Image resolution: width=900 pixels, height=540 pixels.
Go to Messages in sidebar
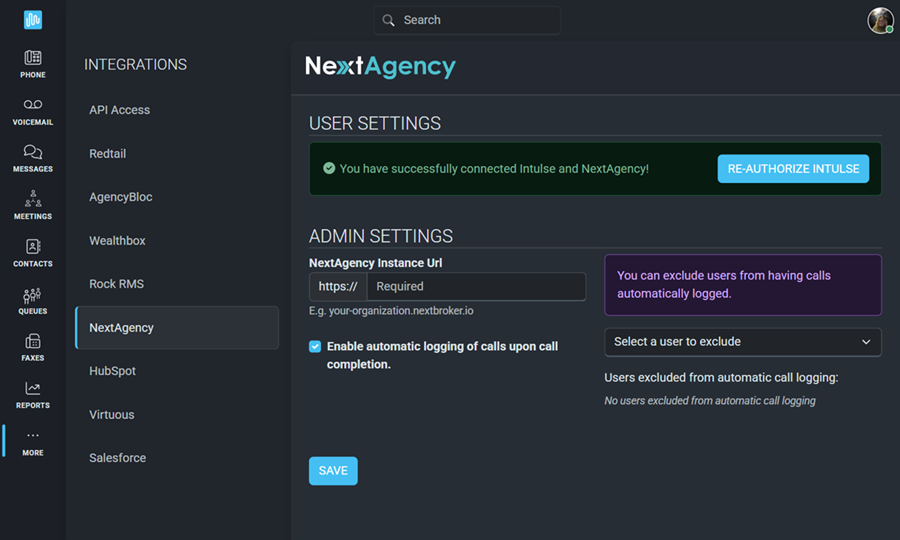tap(33, 158)
